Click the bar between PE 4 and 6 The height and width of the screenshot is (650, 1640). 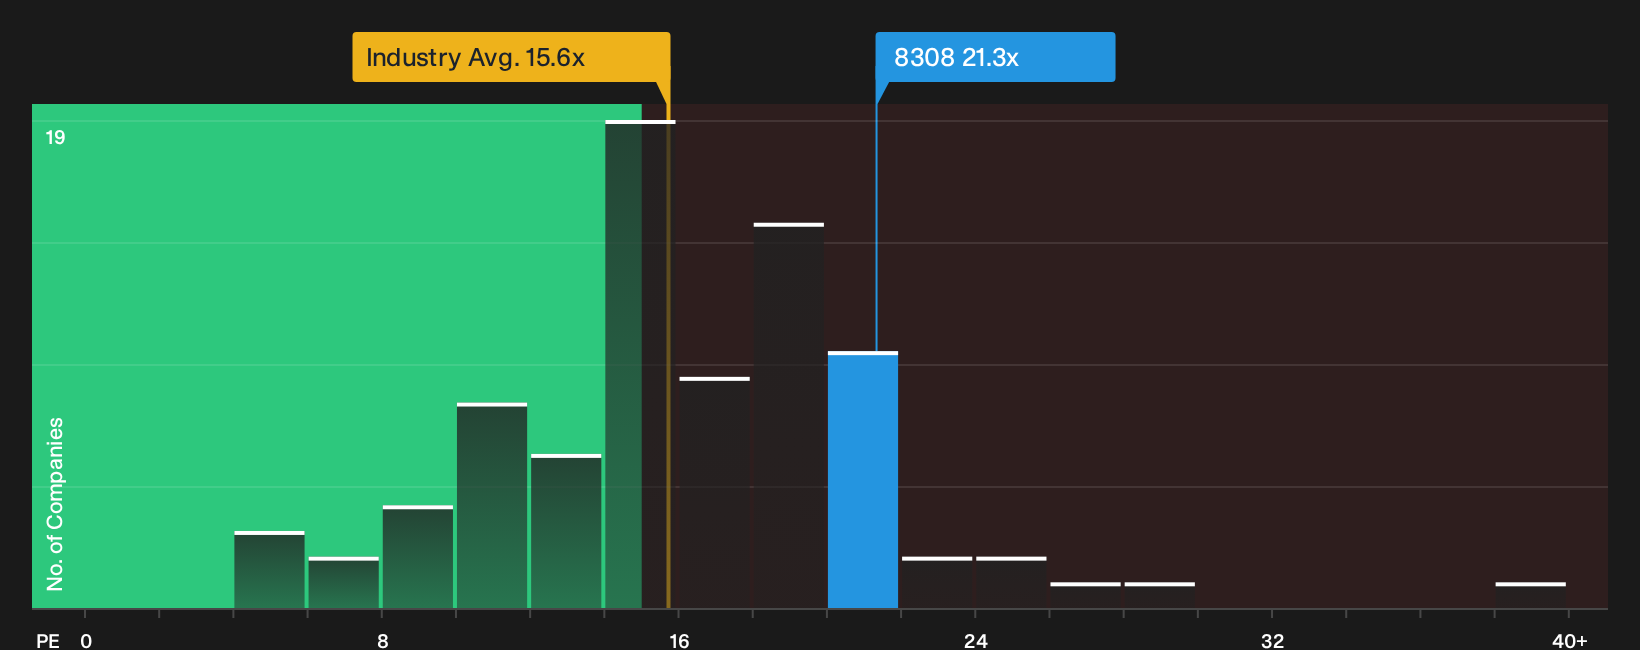tap(269, 569)
